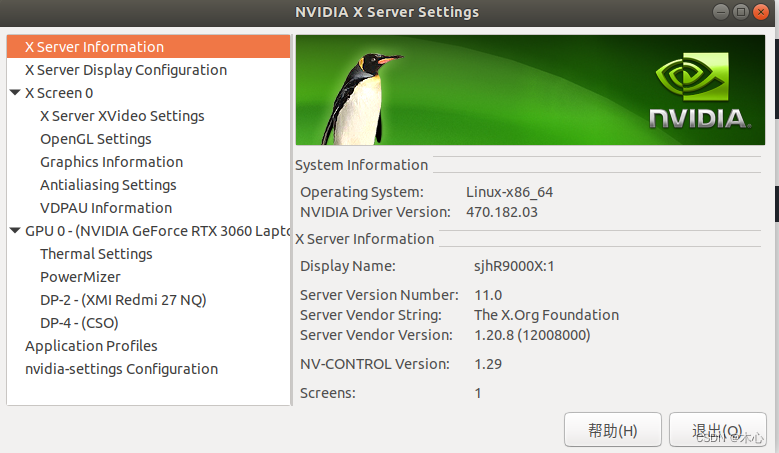Open X Server XVideo Settings
Screen dimensions: 779x453
pos(122,116)
